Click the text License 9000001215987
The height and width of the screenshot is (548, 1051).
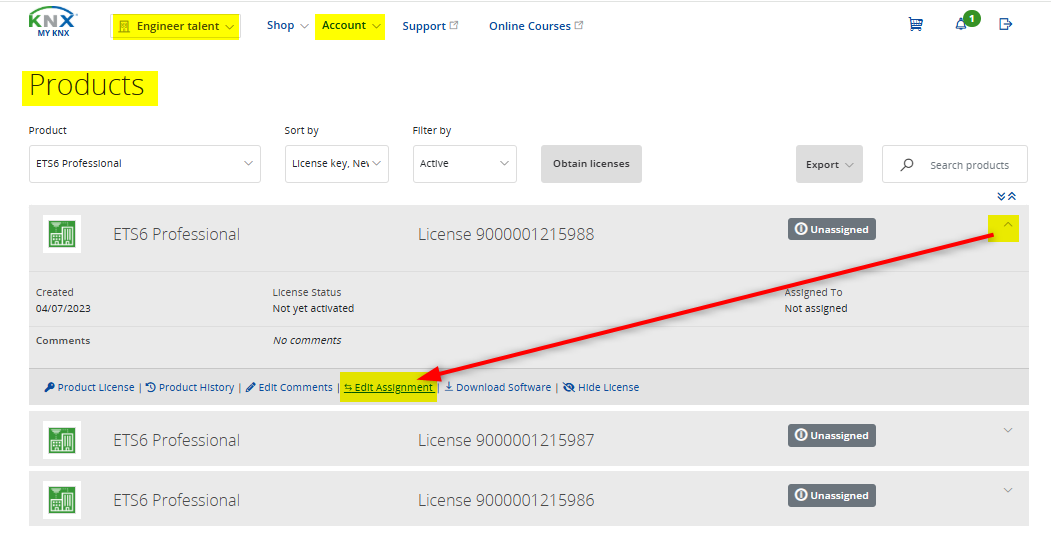point(506,440)
